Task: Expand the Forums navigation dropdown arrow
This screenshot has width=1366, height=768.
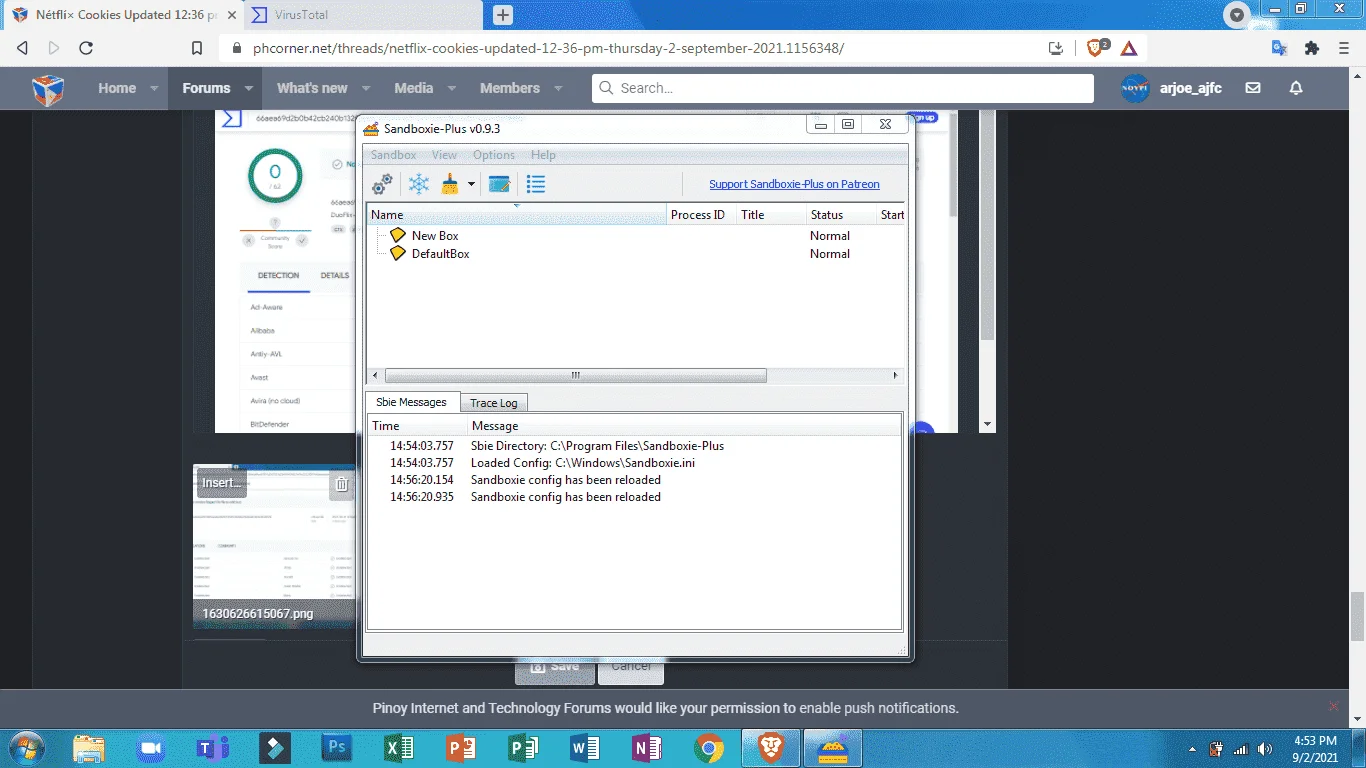Action: tap(249, 88)
